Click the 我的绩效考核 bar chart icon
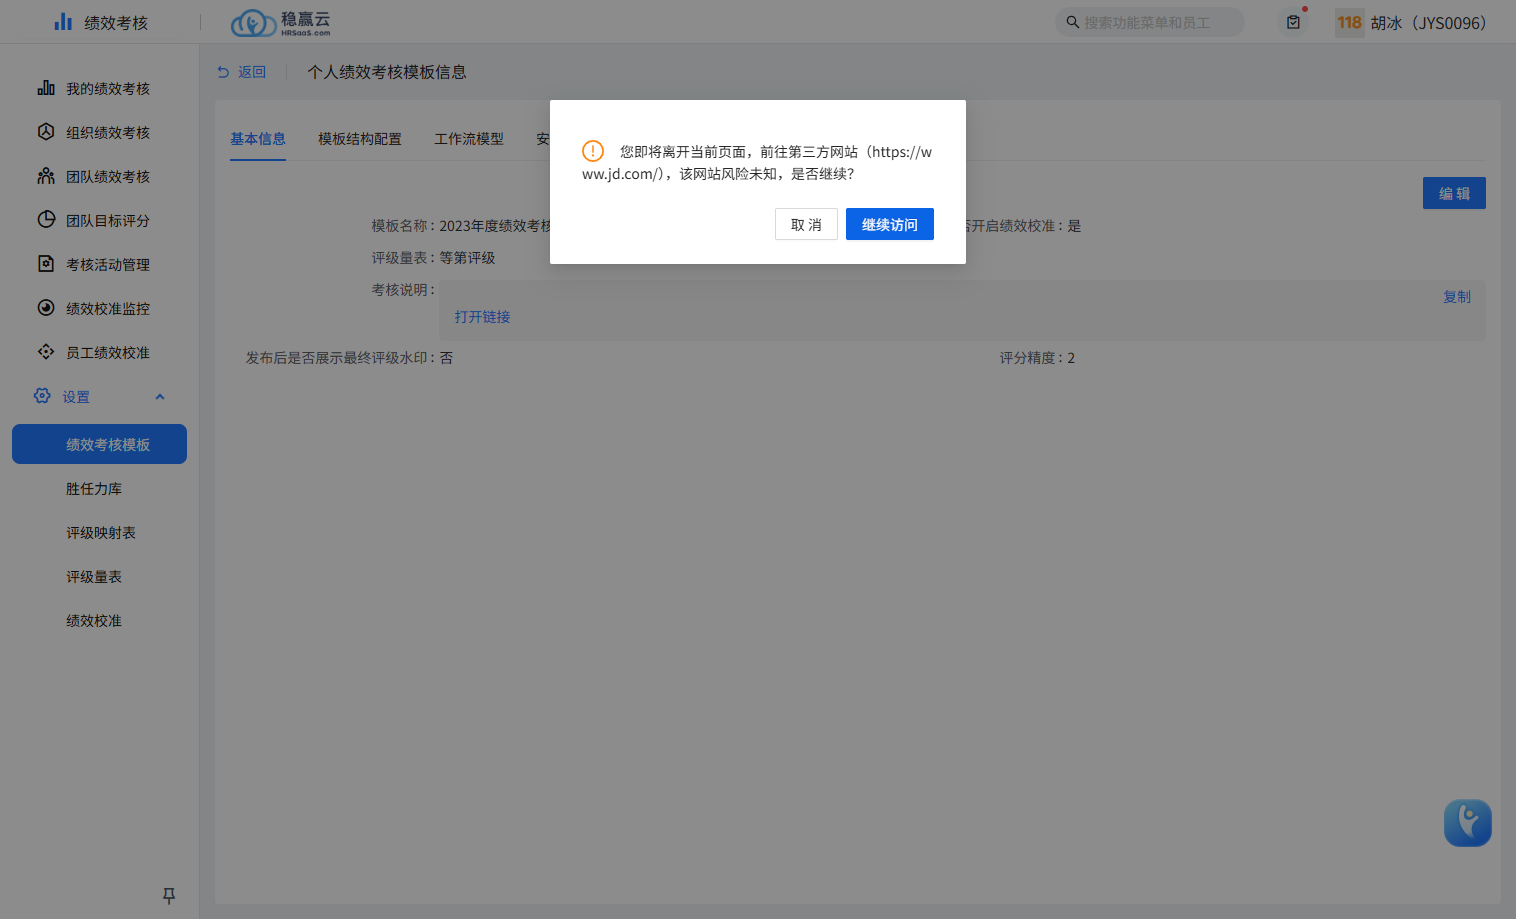1516x919 pixels. 46,88
